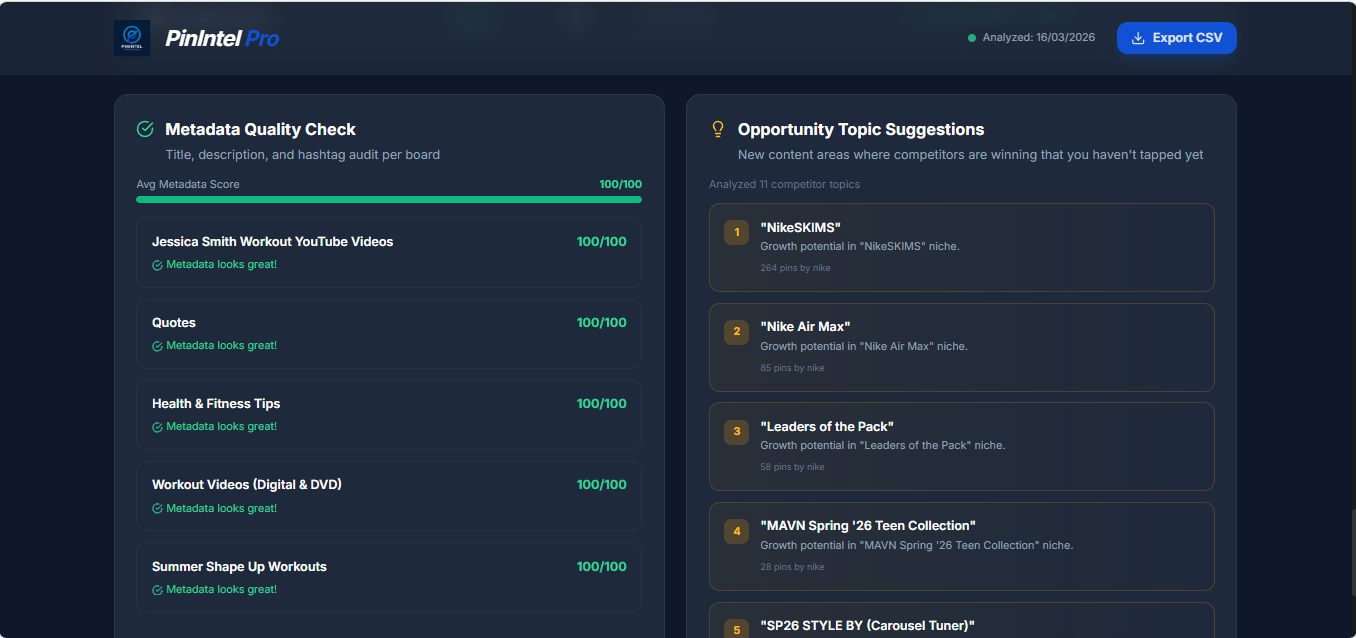Click 100/100 score for Summer Shape Up Workouts
Image resolution: width=1356 pixels, height=638 pixels.
[x=602, y=567]
